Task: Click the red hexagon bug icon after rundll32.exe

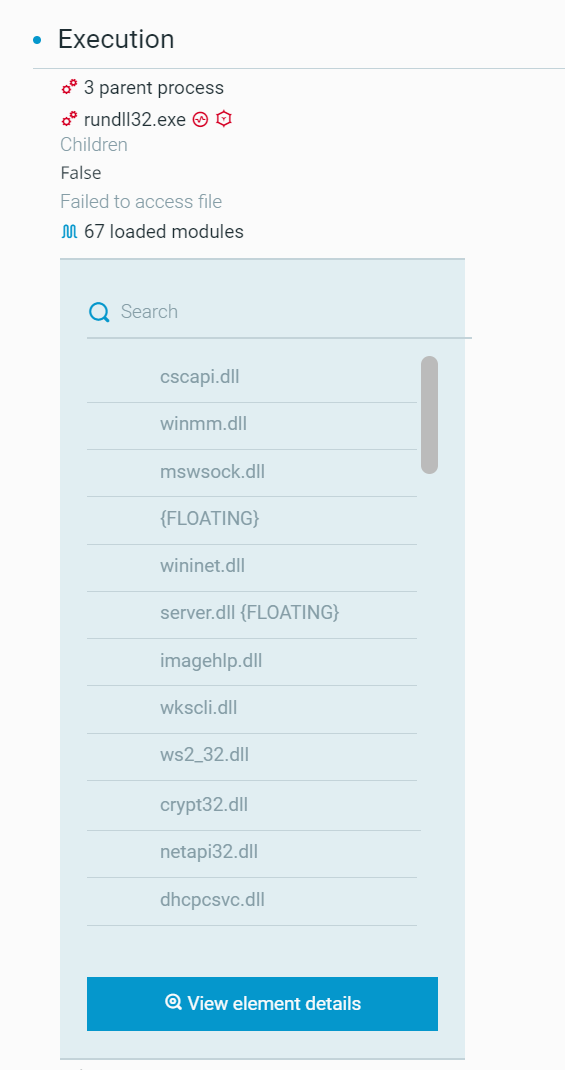Action: click(224, 119)
